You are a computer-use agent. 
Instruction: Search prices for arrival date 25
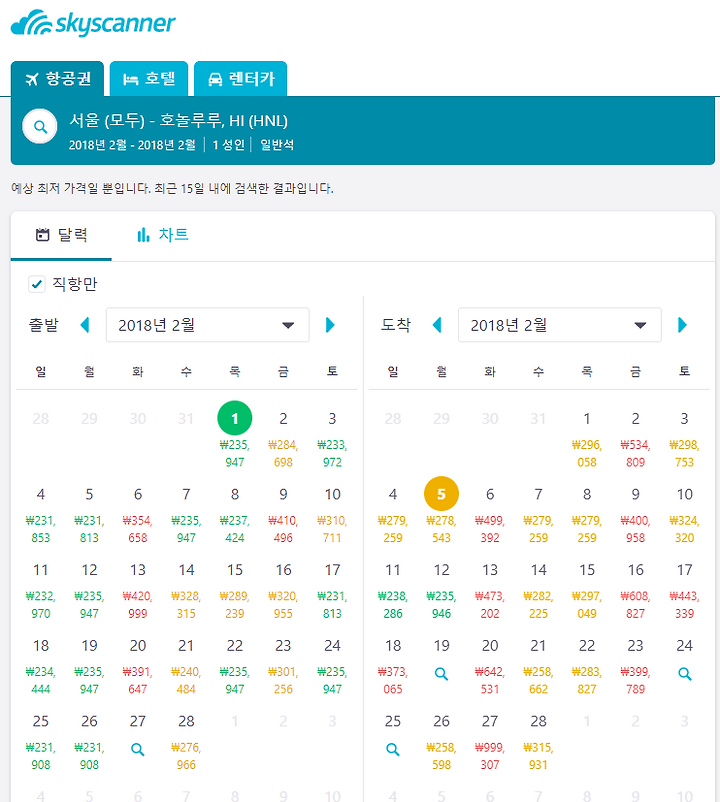393,749
